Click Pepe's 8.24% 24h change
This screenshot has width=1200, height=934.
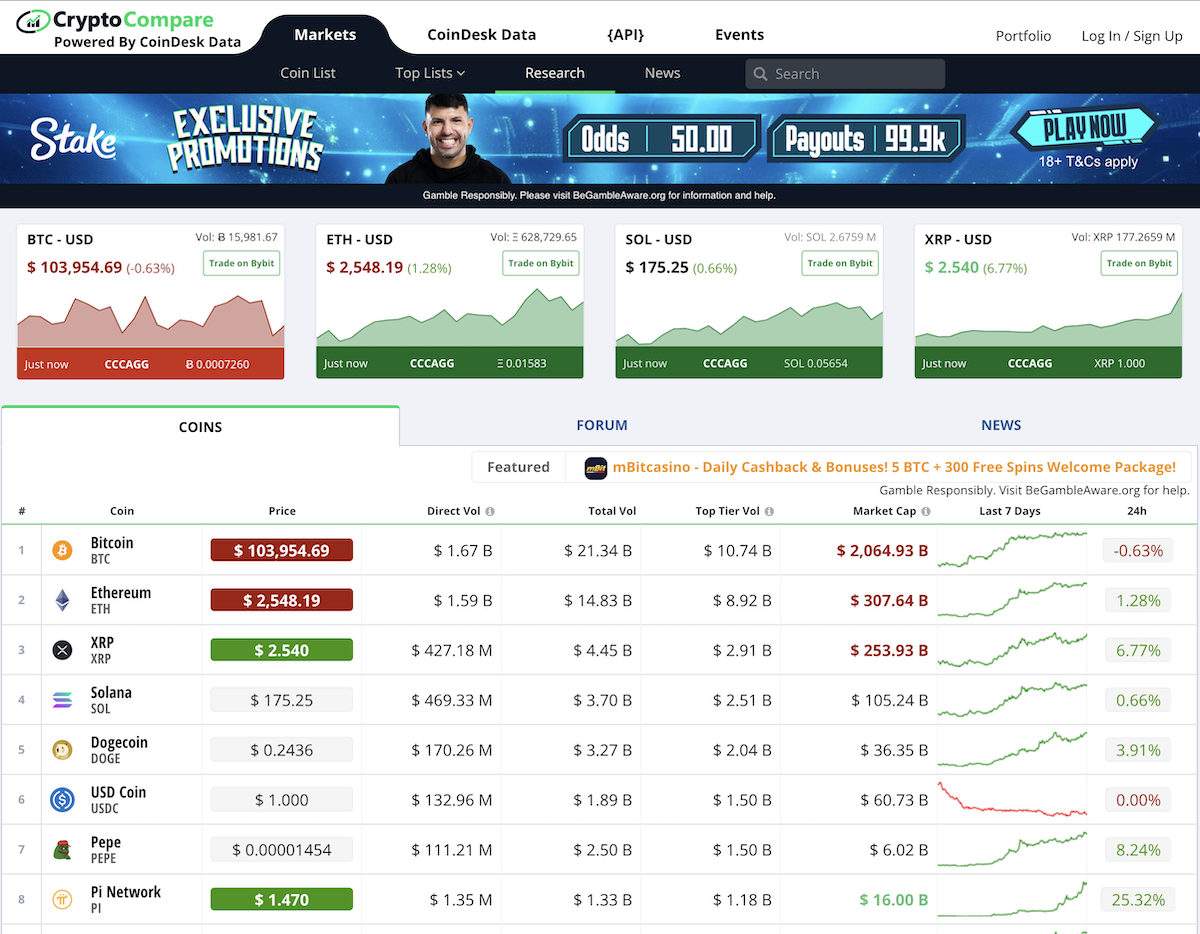pyautogui.click(x=1138, y=850)
